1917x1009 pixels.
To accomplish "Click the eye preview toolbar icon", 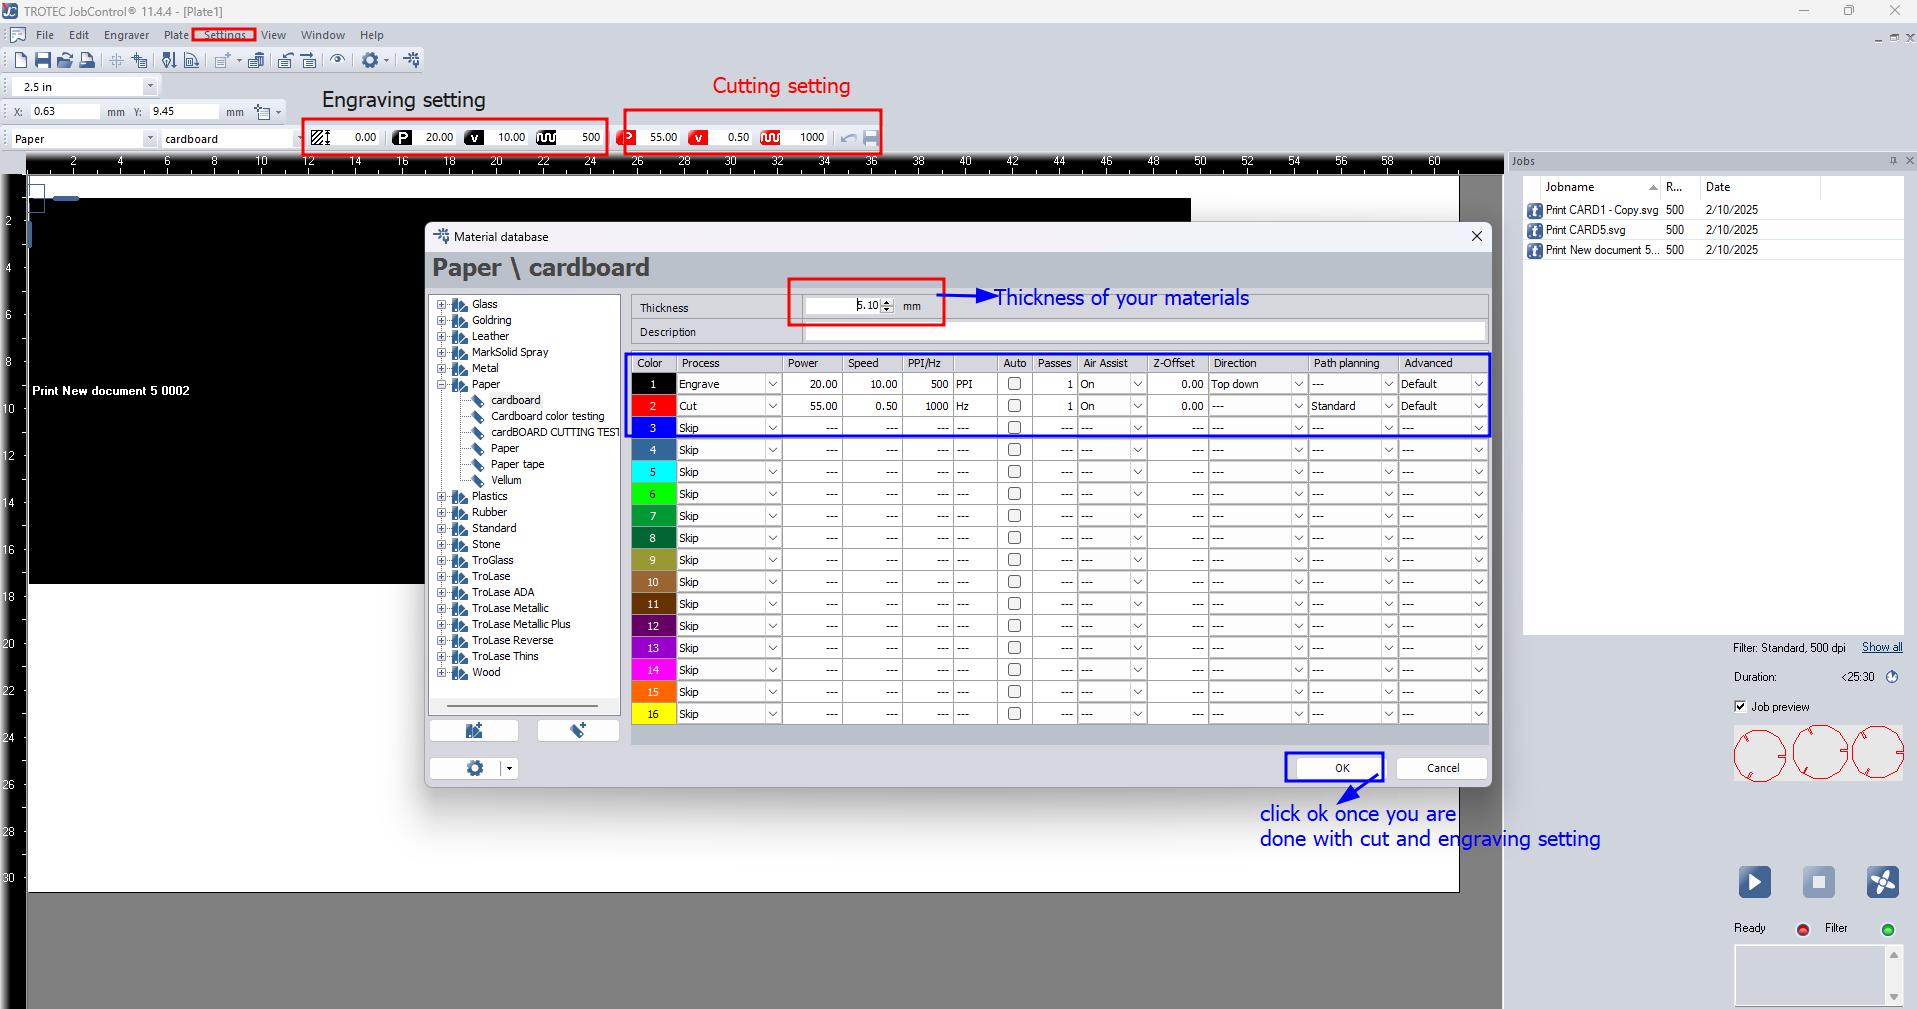I will (338, 60).
